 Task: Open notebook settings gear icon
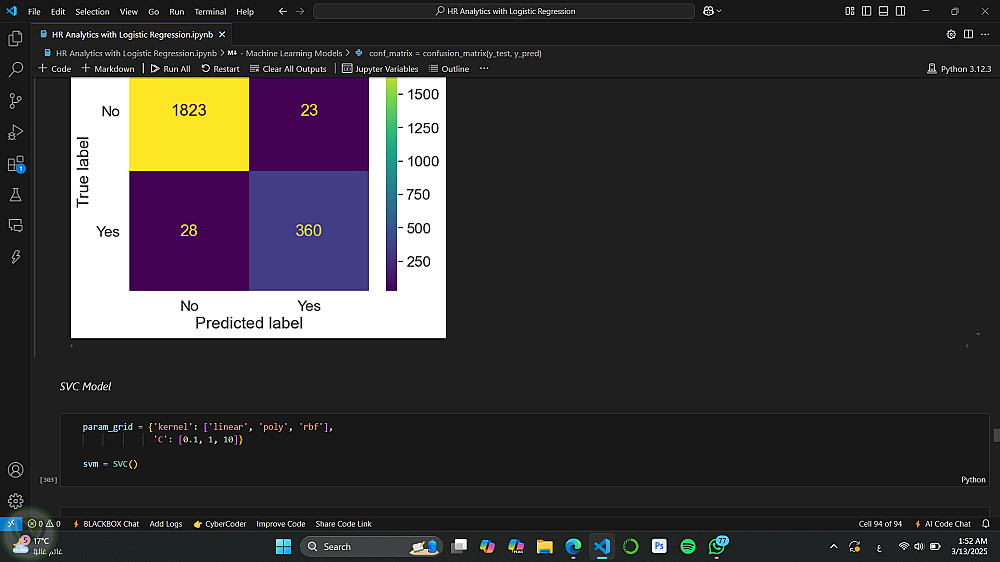pyautogui.click(x=951, y=34)
